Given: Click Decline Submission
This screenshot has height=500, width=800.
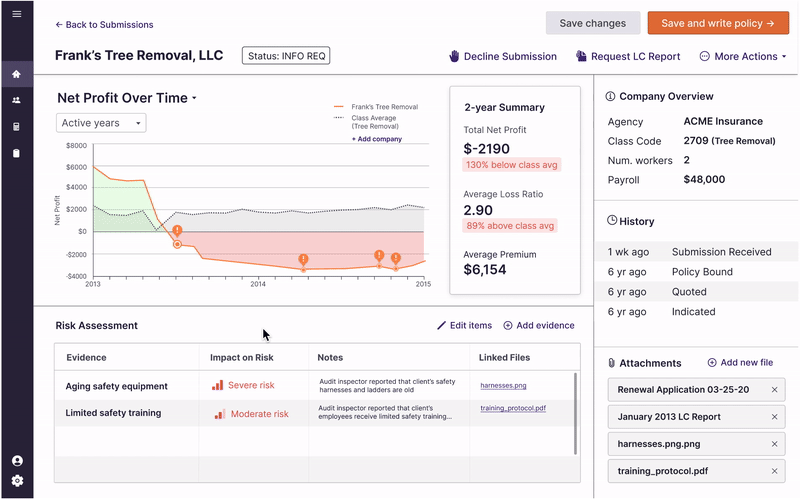Looking at the screenshot, I should pyautogui.click(x=502, y=57).
